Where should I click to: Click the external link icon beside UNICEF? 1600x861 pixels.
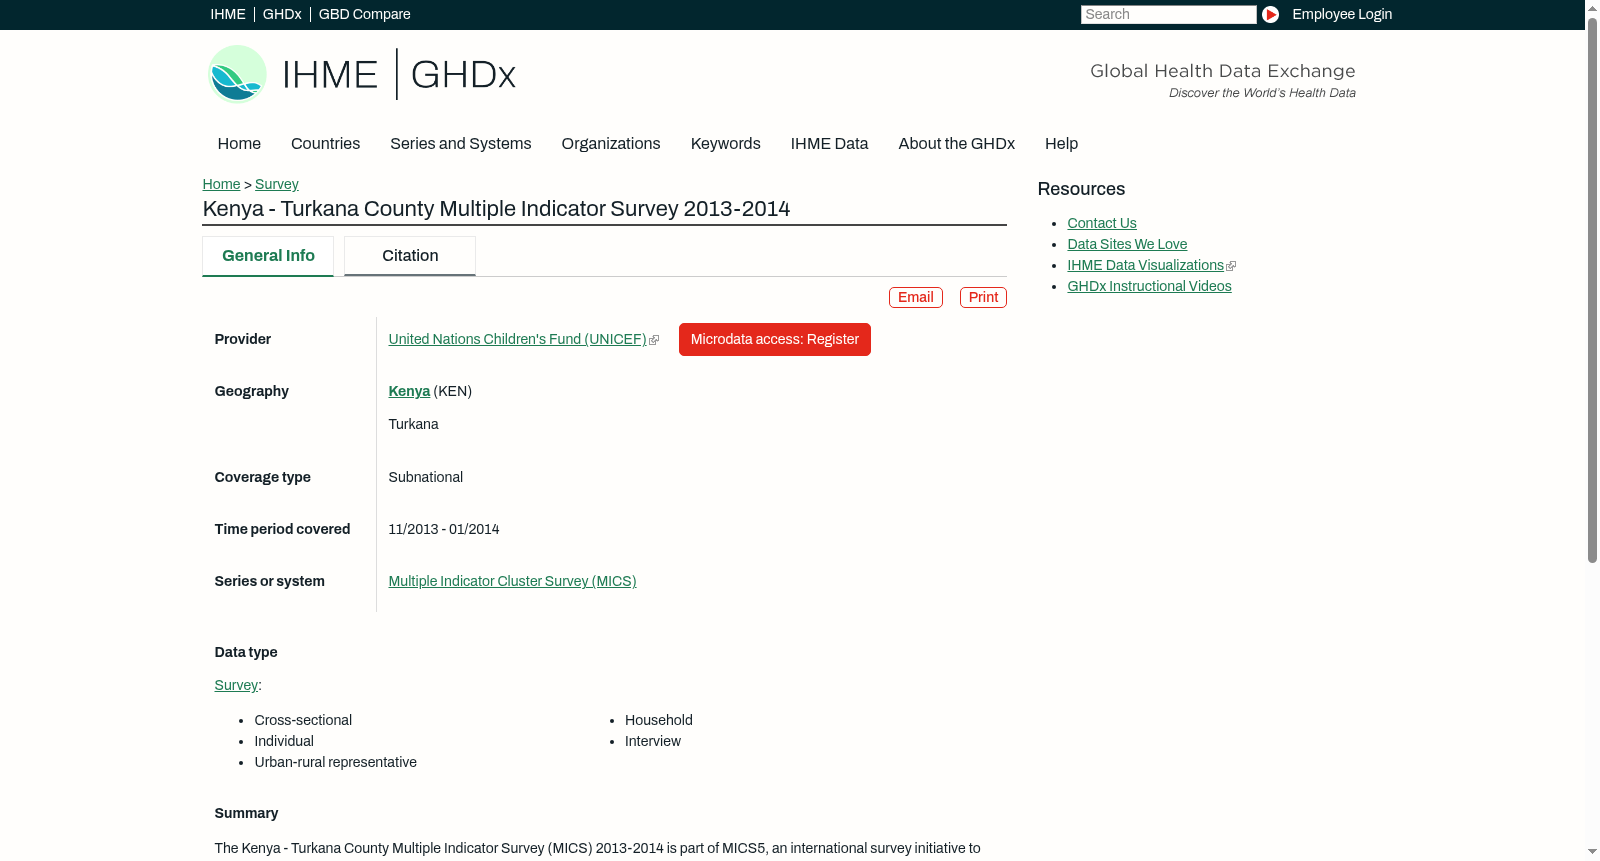pyautogui.click(x=654, y=340)
